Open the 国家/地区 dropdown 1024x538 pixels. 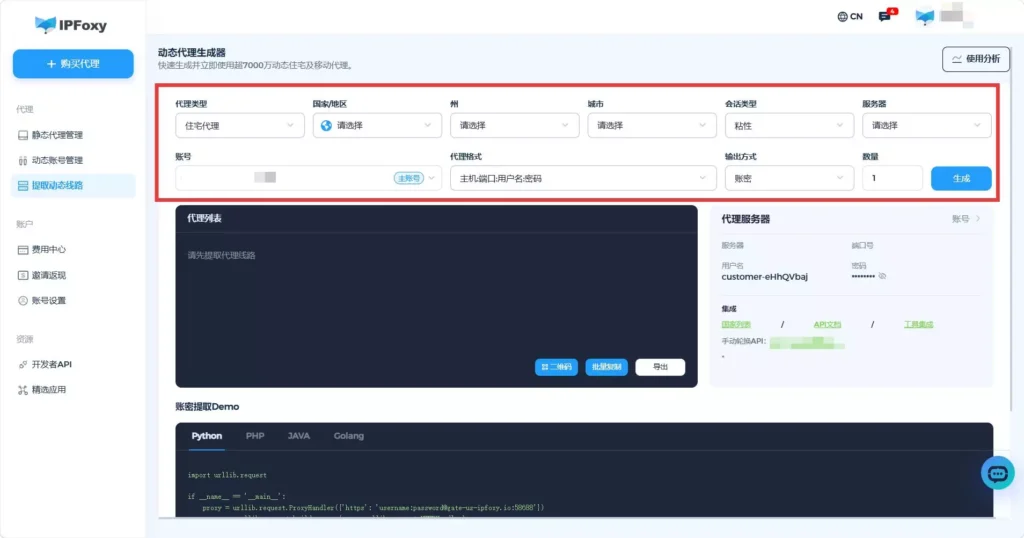(377, 125)
